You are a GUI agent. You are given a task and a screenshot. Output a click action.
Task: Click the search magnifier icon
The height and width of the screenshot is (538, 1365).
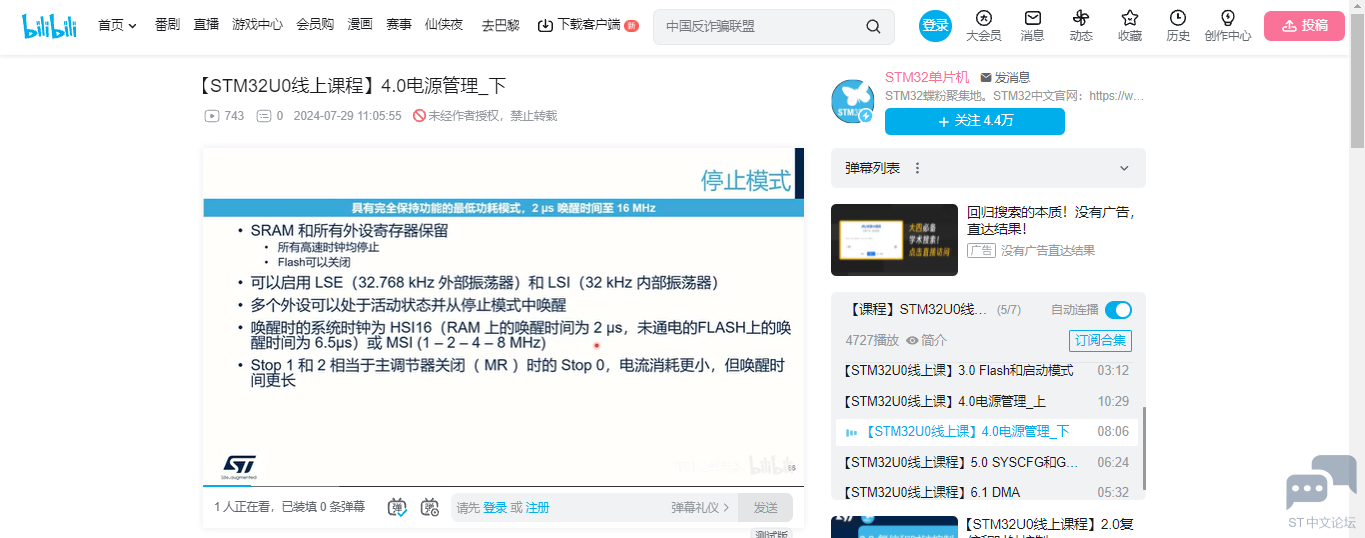click(874, 26)
